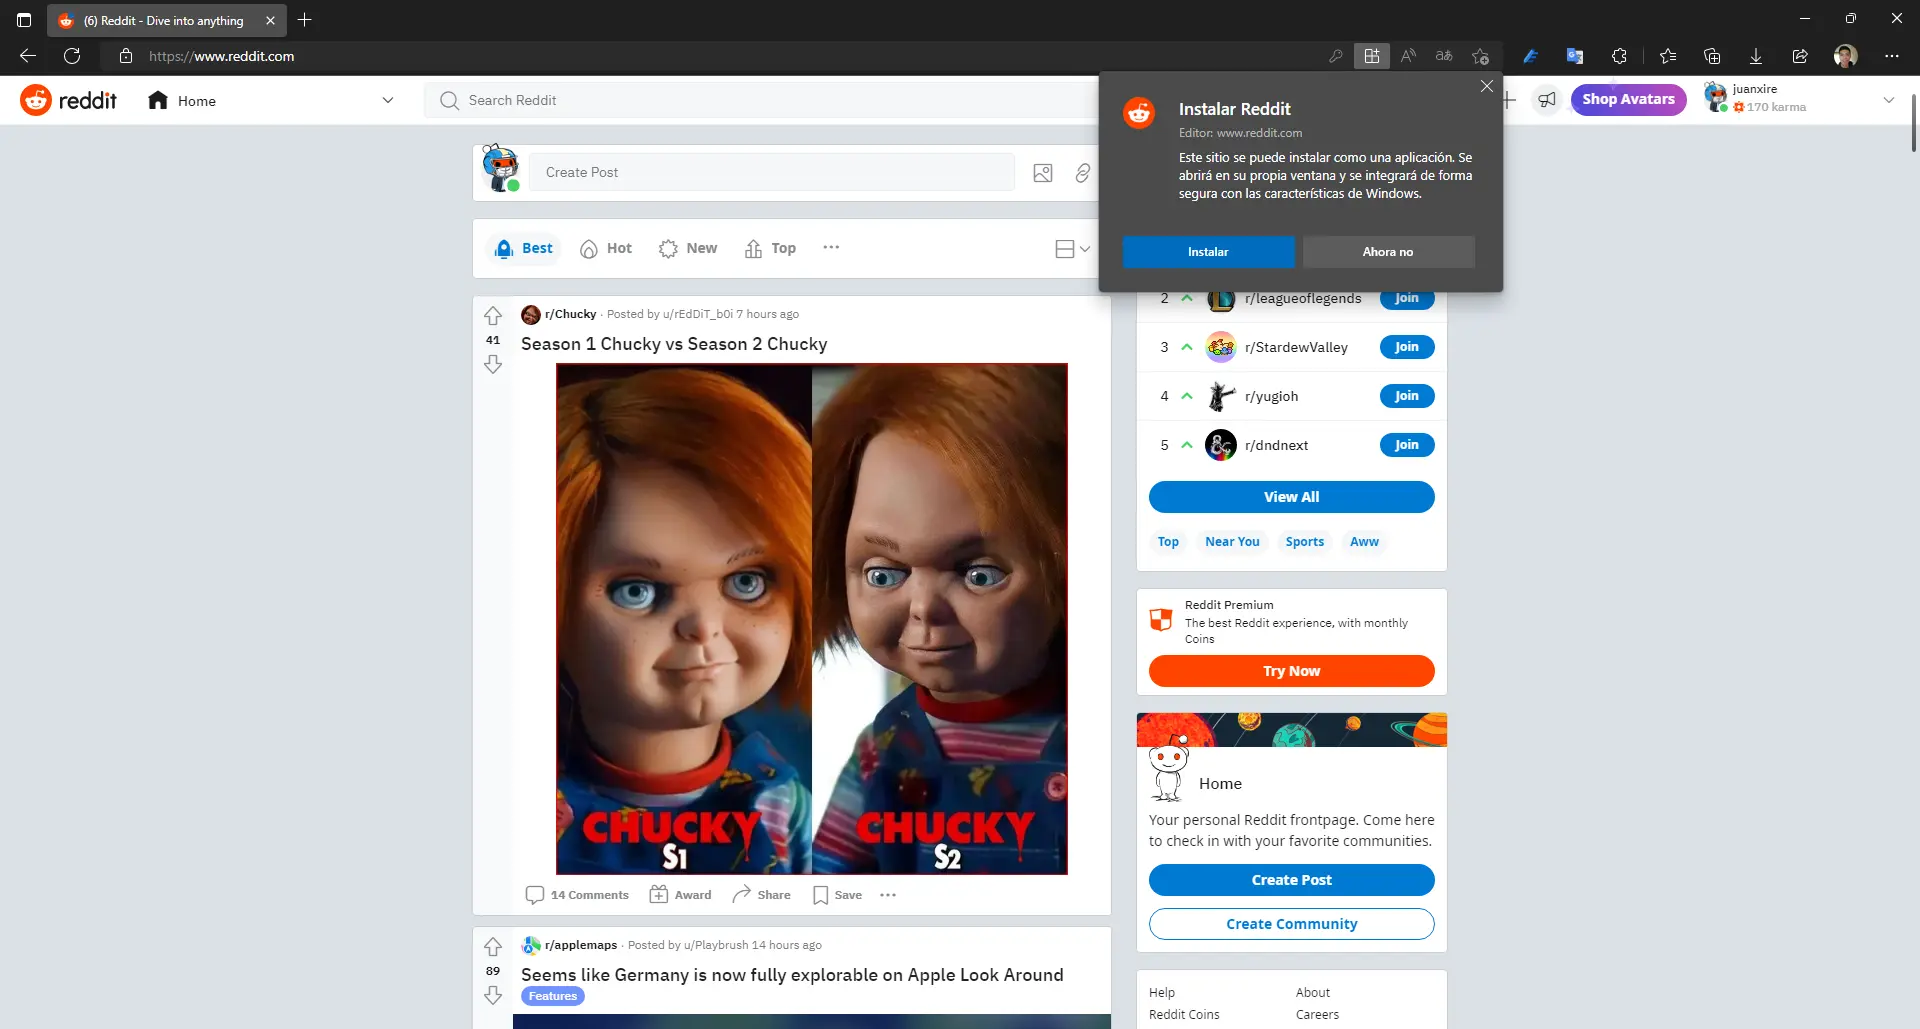Click the link post icon beside Create Post
The height and width of the screenshot is (1029, 1920).
tap(1083, 173)
